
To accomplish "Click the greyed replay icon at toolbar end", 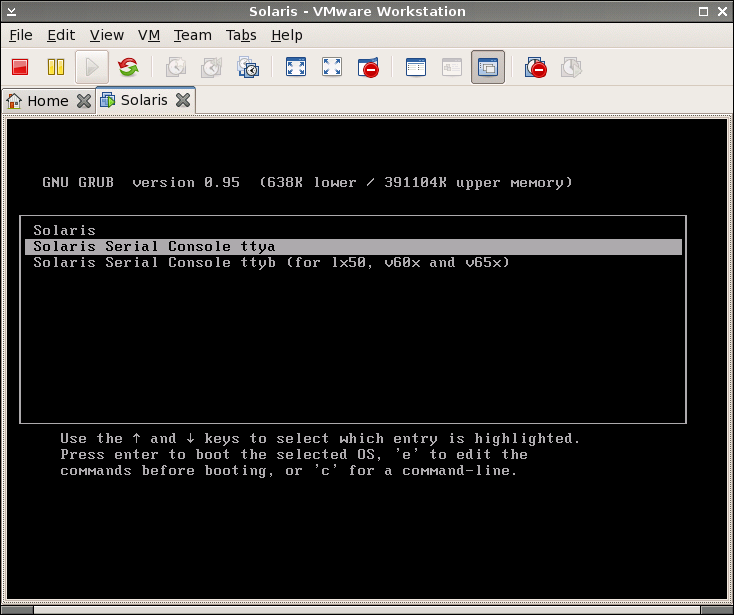I will pos(572,67).
